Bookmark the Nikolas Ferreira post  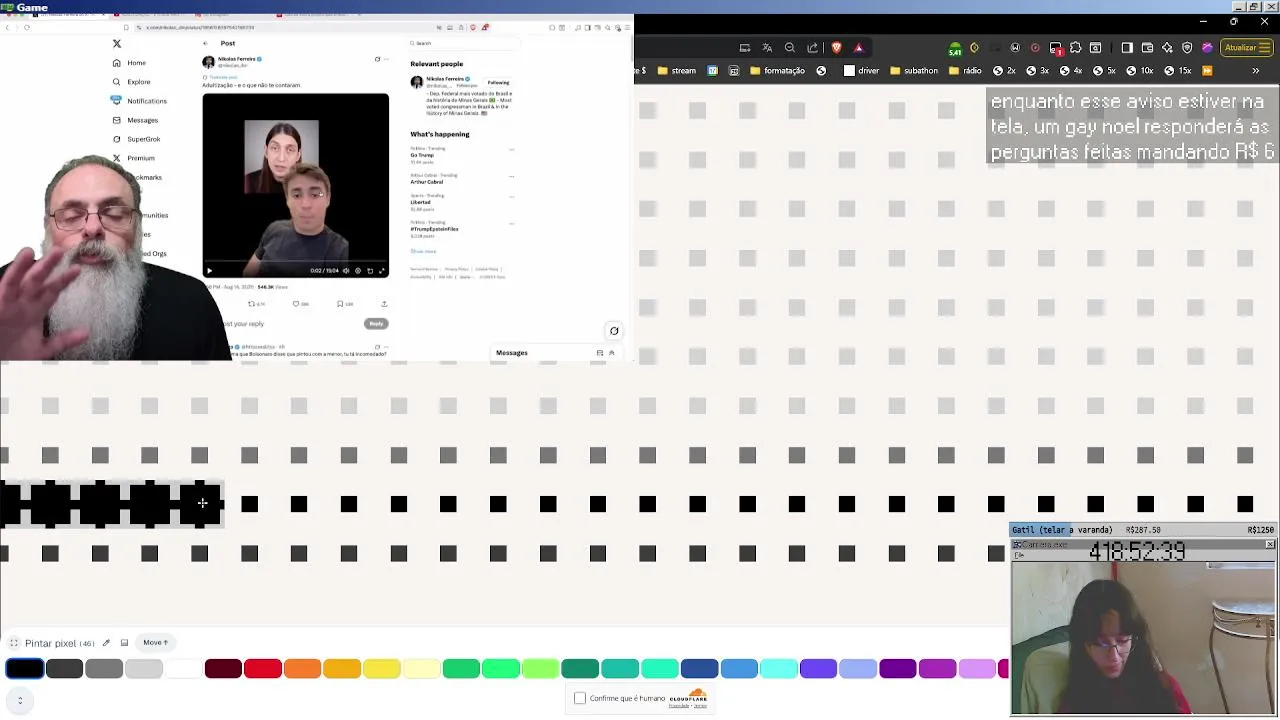click(344, 304)
